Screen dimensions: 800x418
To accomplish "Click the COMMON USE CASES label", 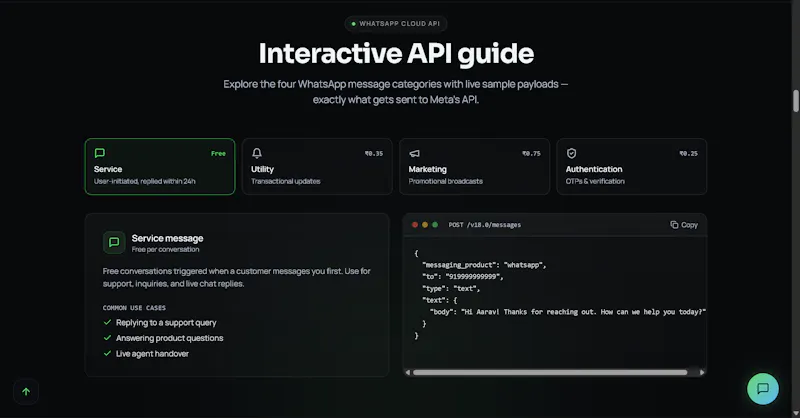I will [134, 308].
